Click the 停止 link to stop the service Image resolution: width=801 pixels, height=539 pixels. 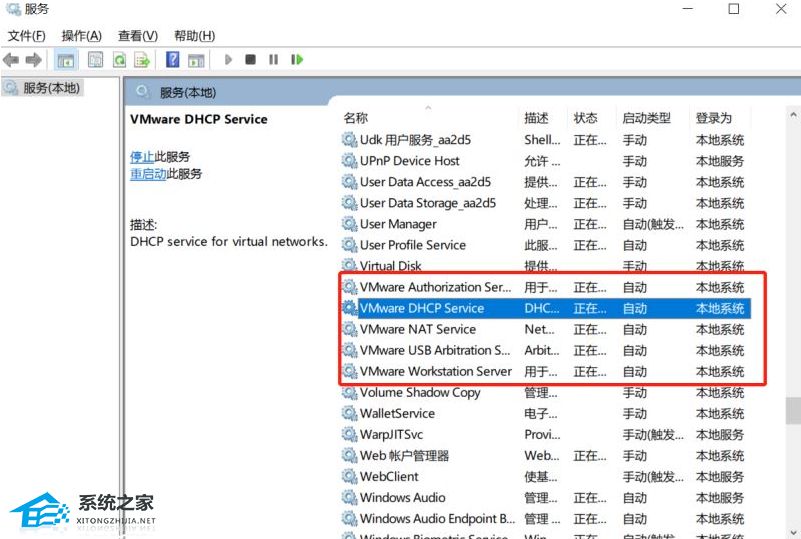point(142,157)
